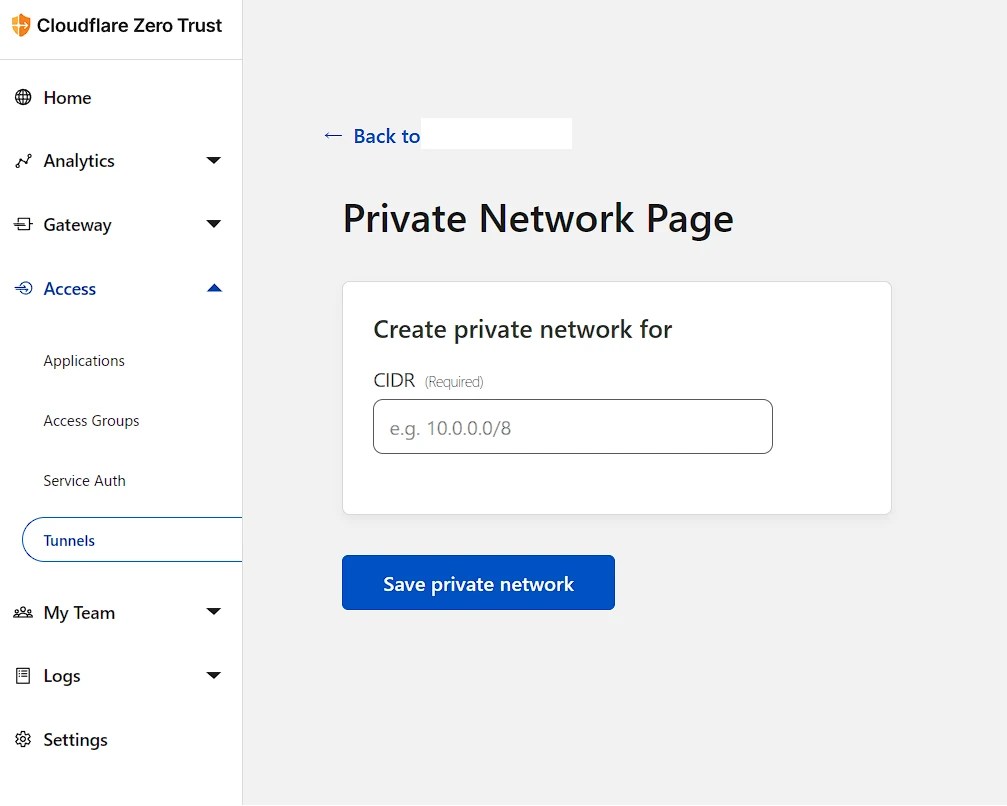The image size is (1007, 806).
Task: Click the Logs document icon
Action: coord(21,675)
